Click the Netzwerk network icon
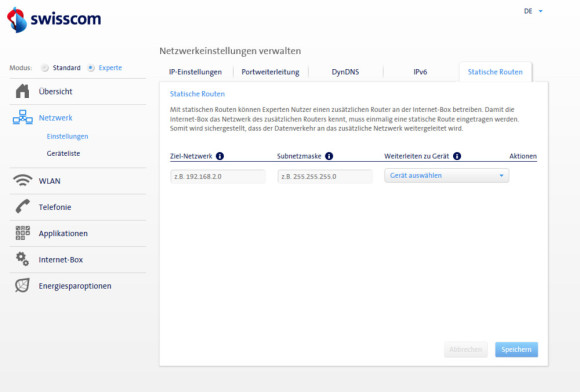 23,117
